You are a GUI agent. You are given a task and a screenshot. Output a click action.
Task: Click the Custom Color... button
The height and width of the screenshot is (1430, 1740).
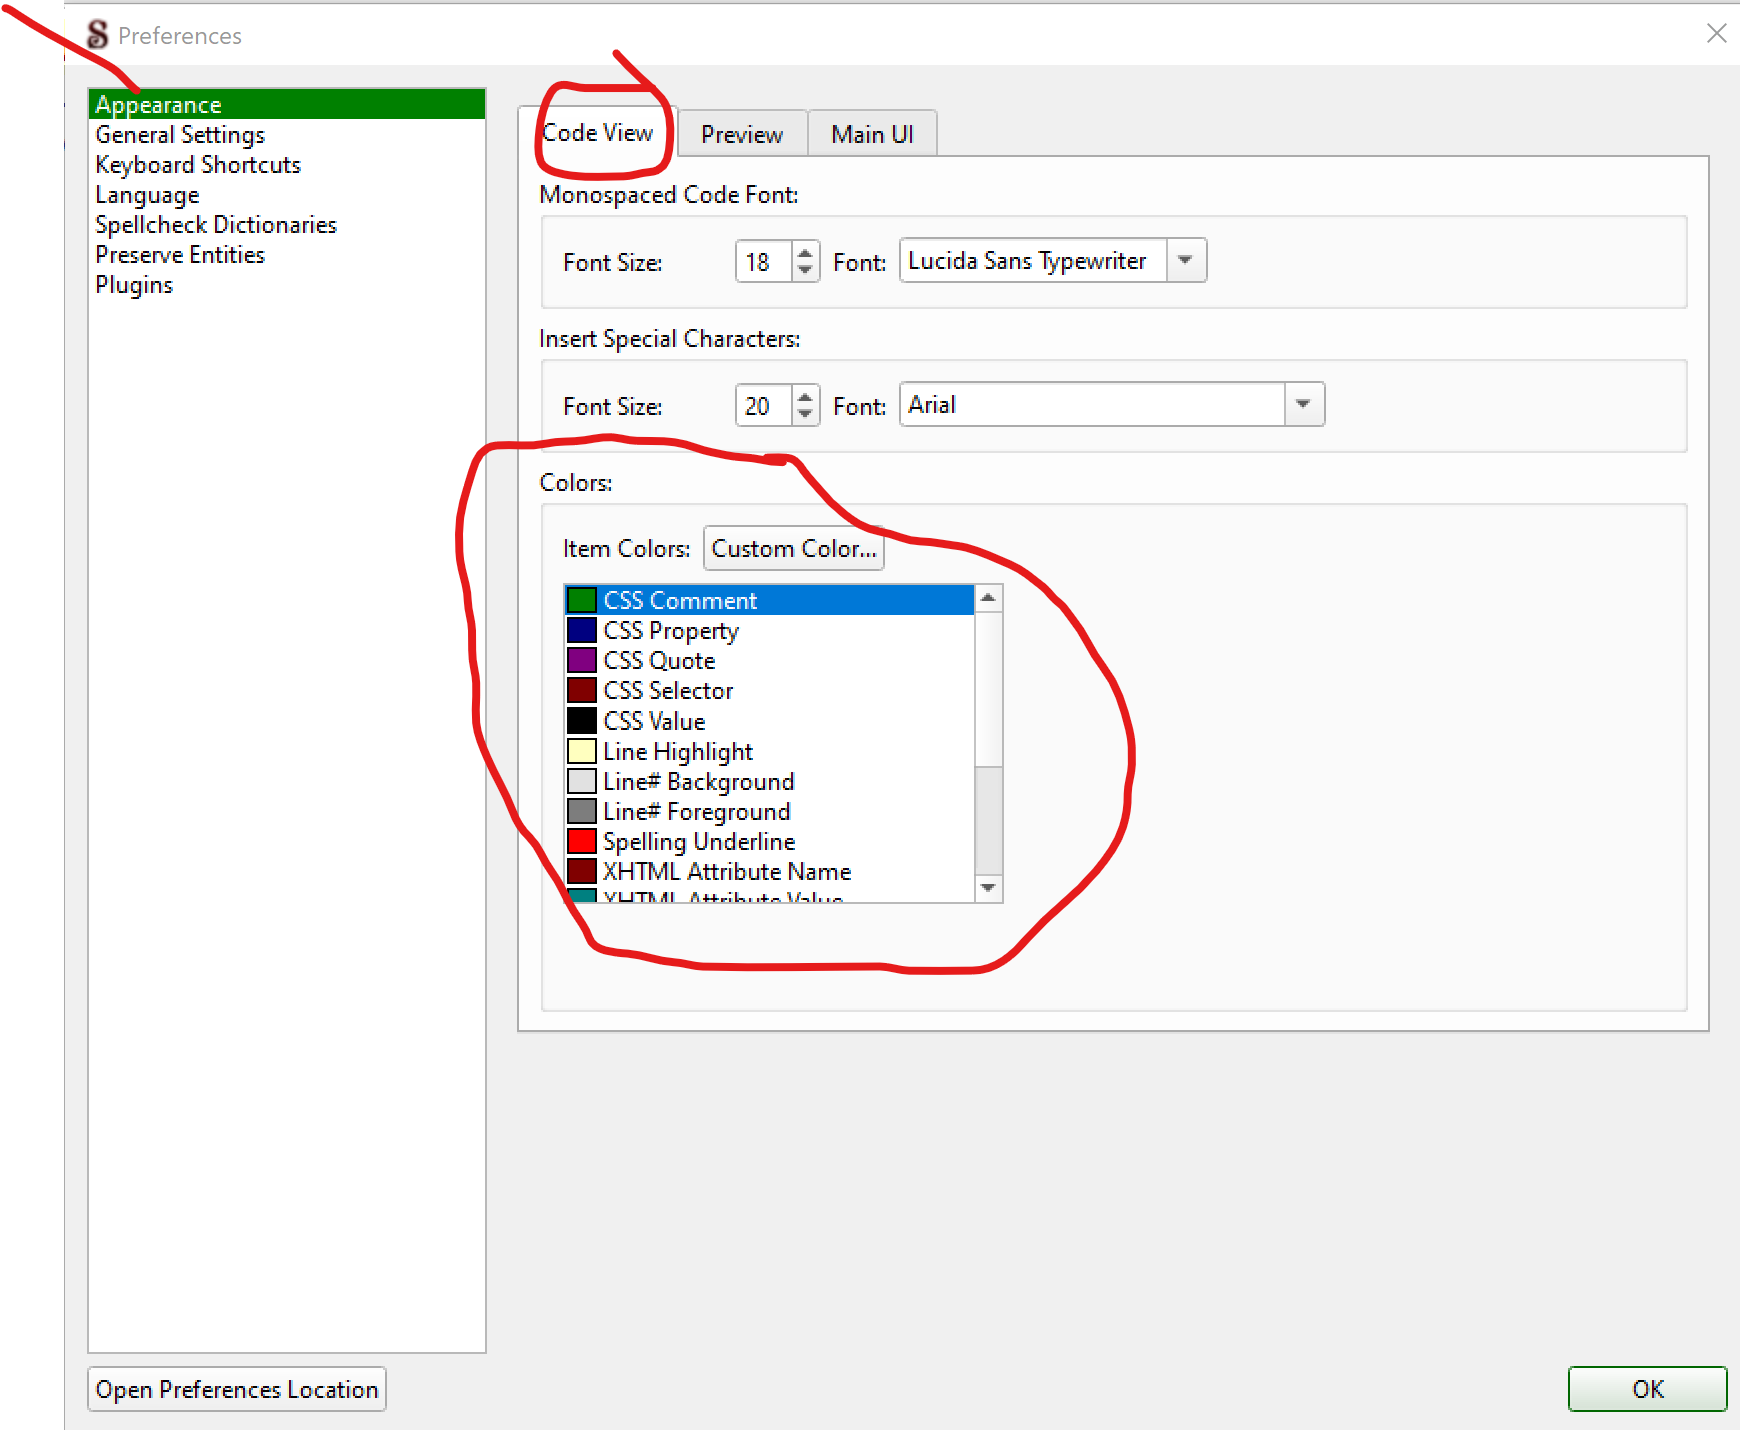tap(794, 548)
